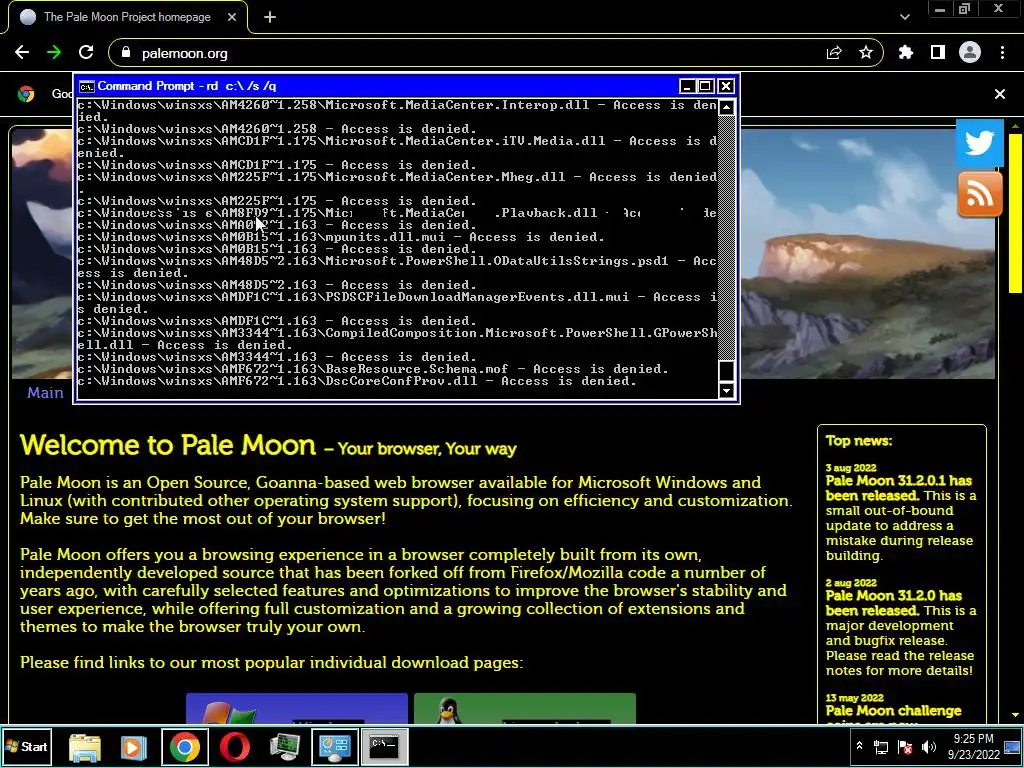Click the '2 aug 2022' news date
1024x768 pixels.
tap(851, 583)
